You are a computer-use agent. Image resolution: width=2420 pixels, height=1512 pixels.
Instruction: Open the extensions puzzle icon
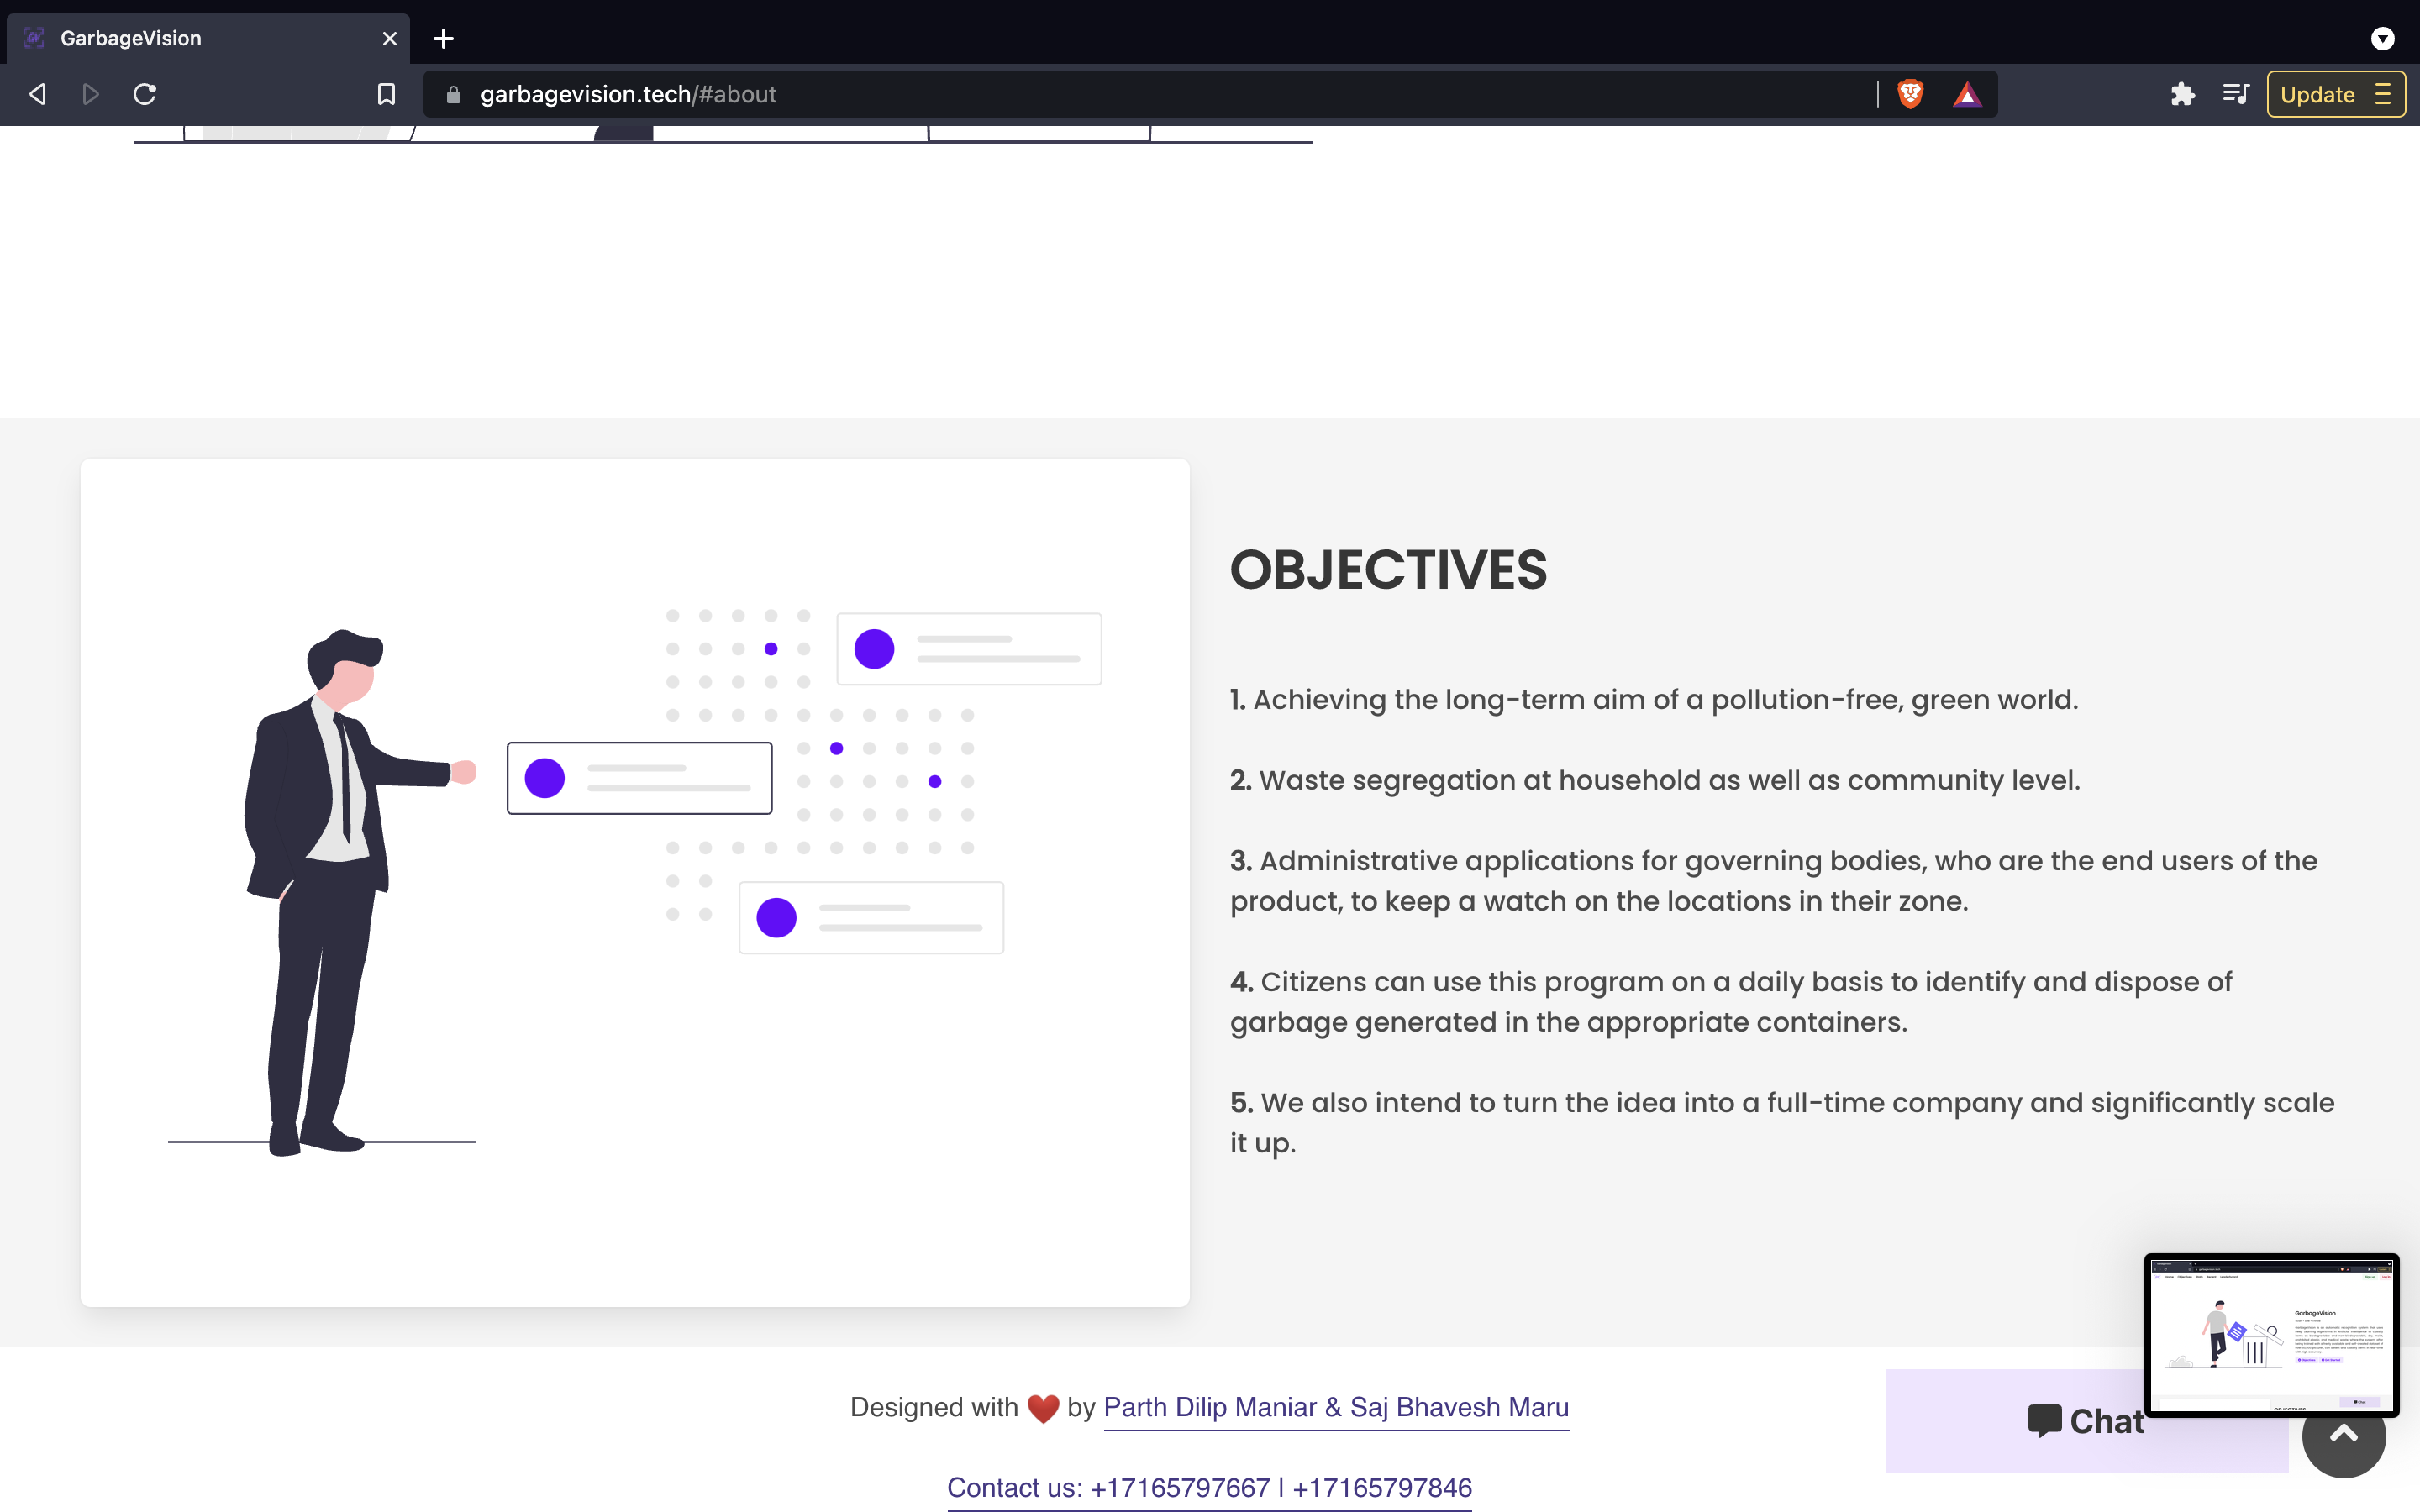click(x=2182, y=94)
